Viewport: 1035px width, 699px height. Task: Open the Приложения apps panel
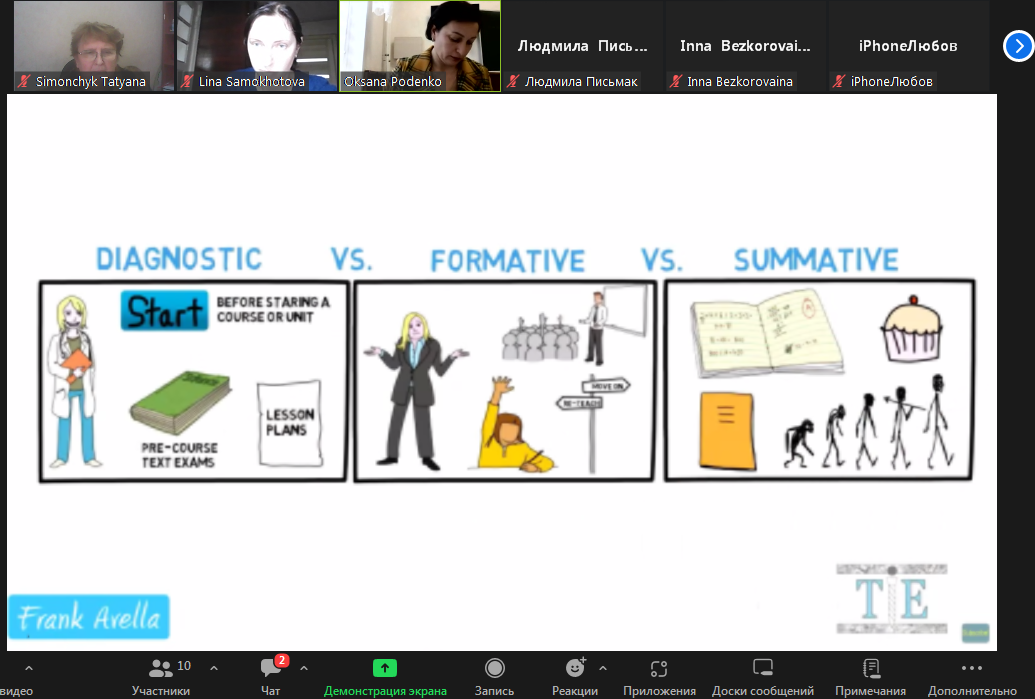pyautogui.click(x=659, y=675)
